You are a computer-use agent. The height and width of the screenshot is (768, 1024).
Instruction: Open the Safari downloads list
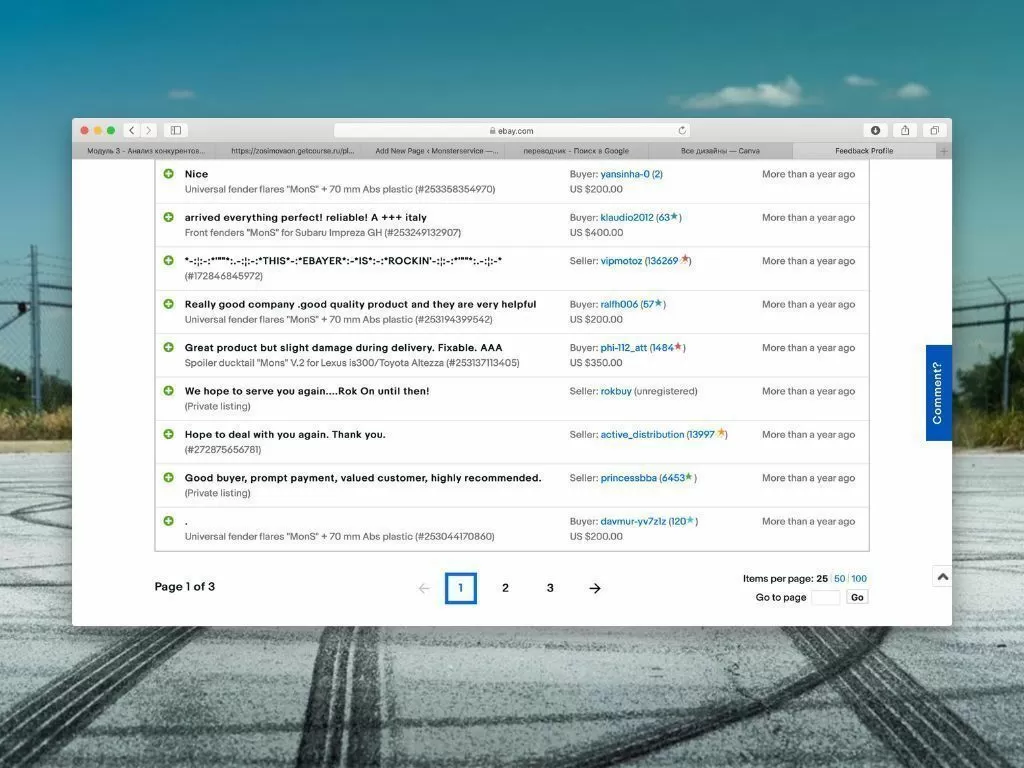tap(875, 130)
